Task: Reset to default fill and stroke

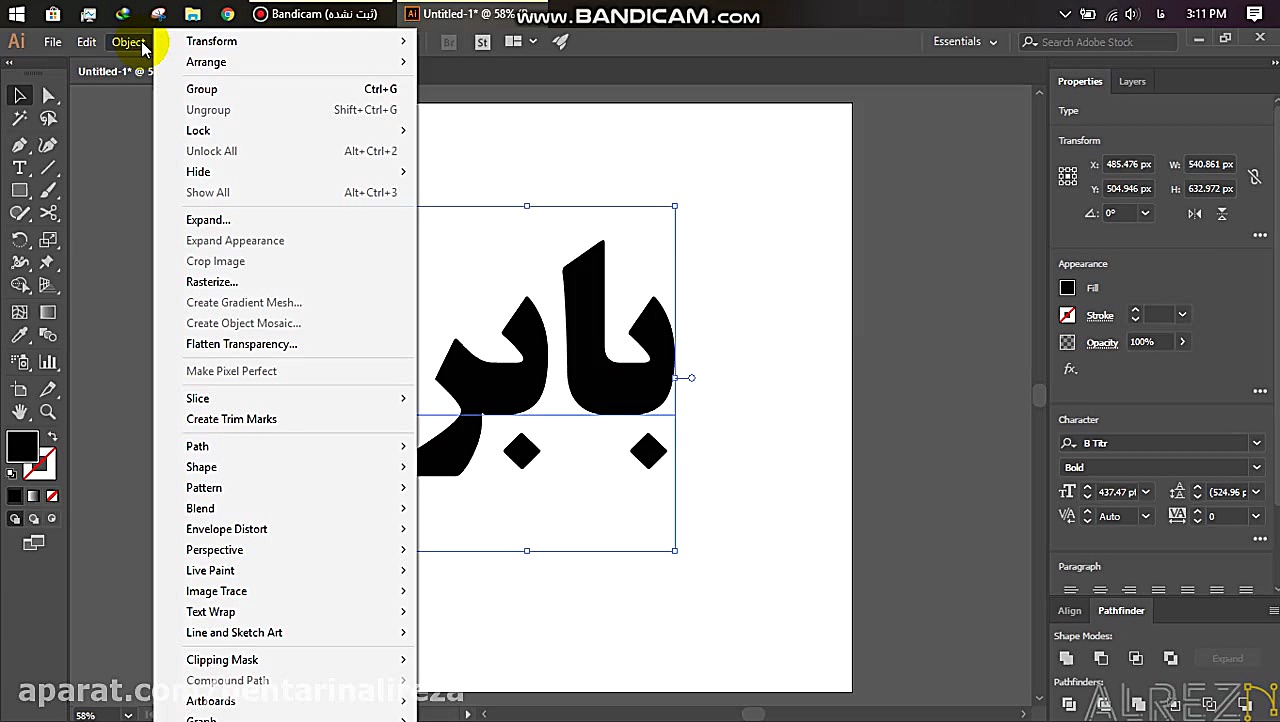Action: 12,474
